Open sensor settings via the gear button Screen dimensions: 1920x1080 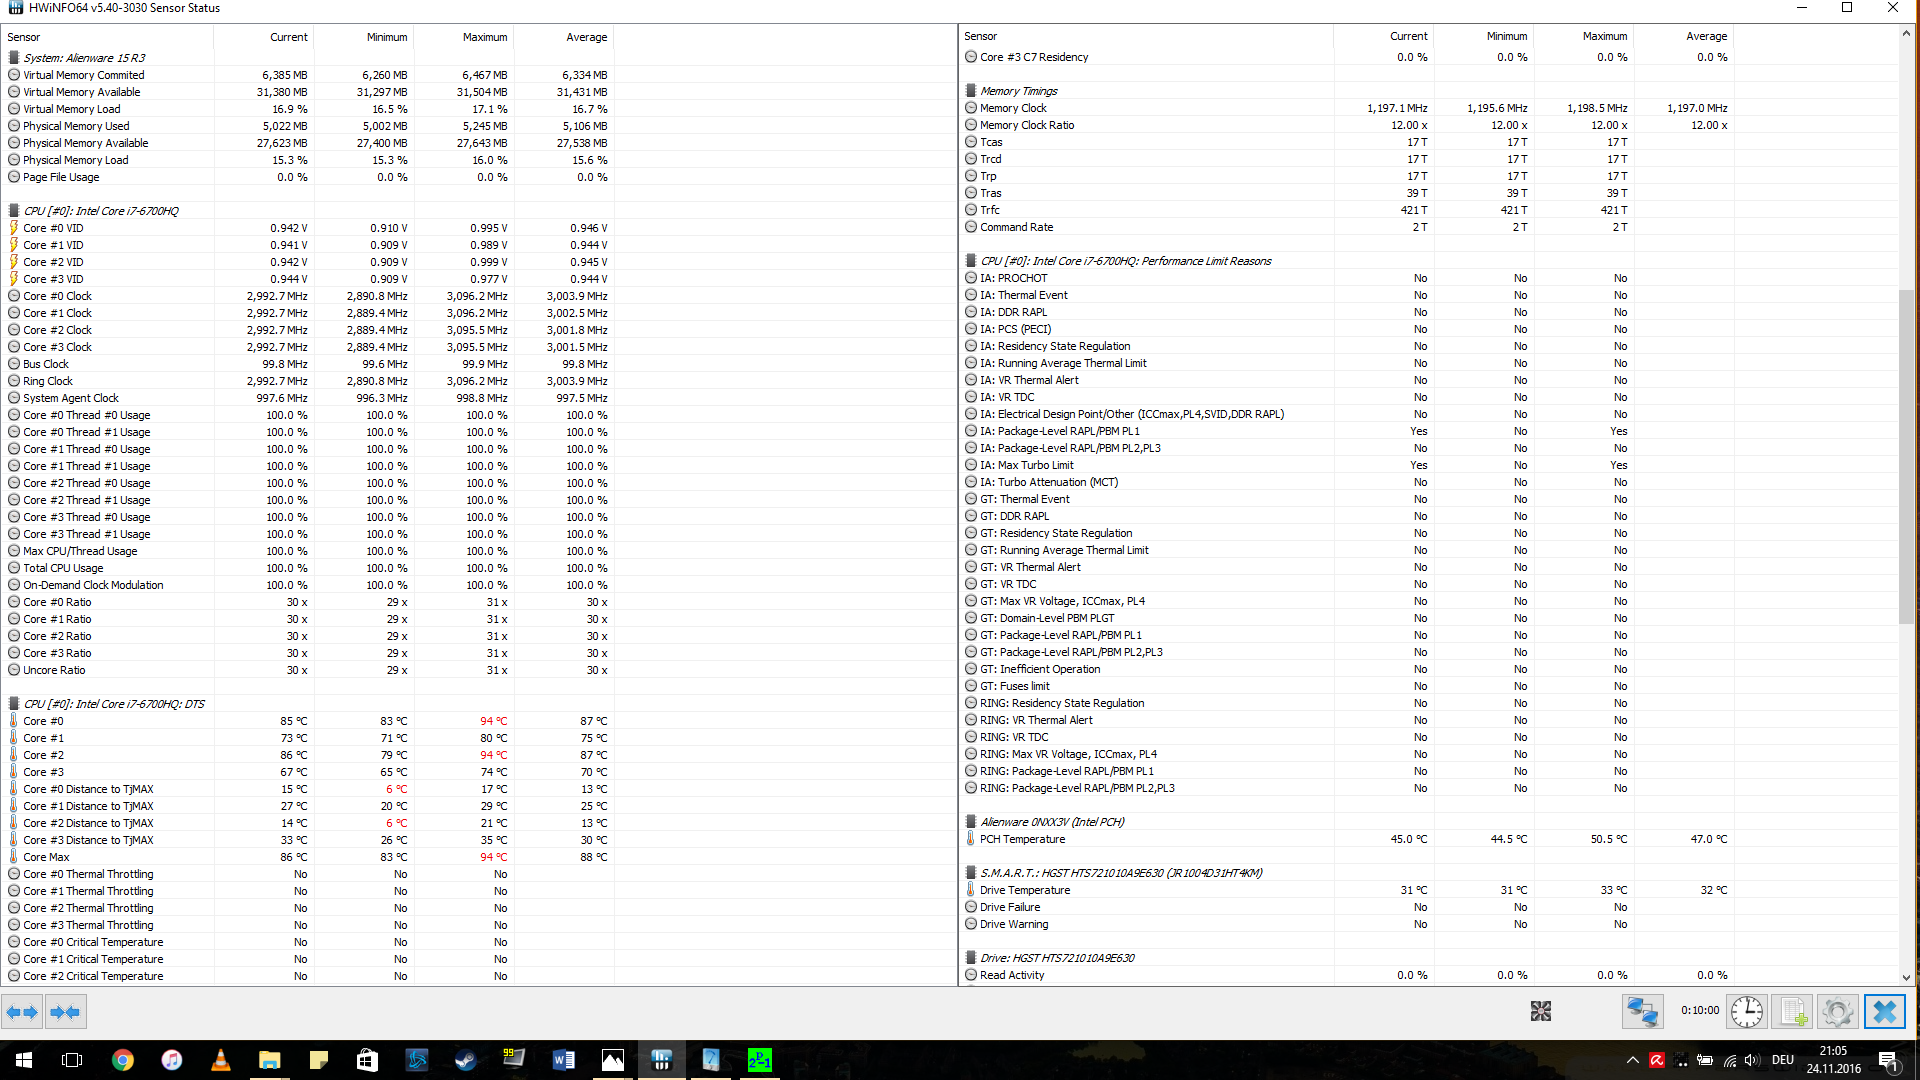(1837, 1012)
